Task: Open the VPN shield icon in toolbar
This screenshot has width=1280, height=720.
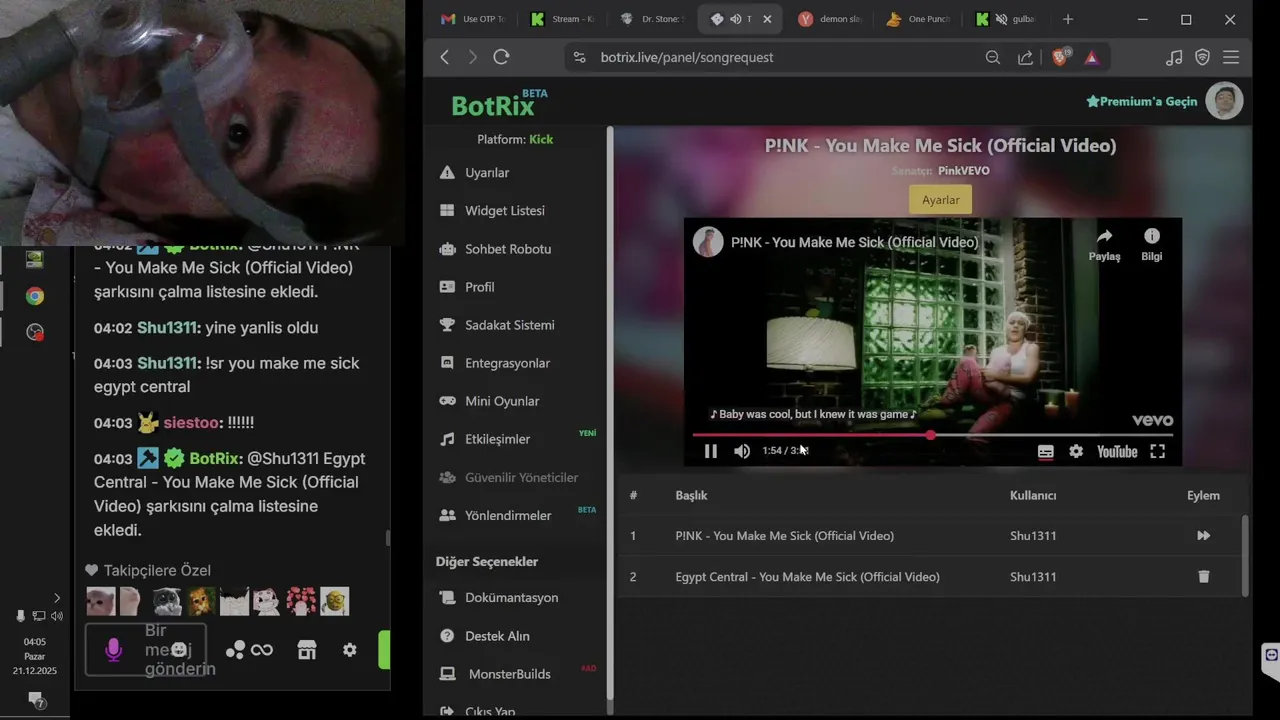Action: (x=1203, y=57)
